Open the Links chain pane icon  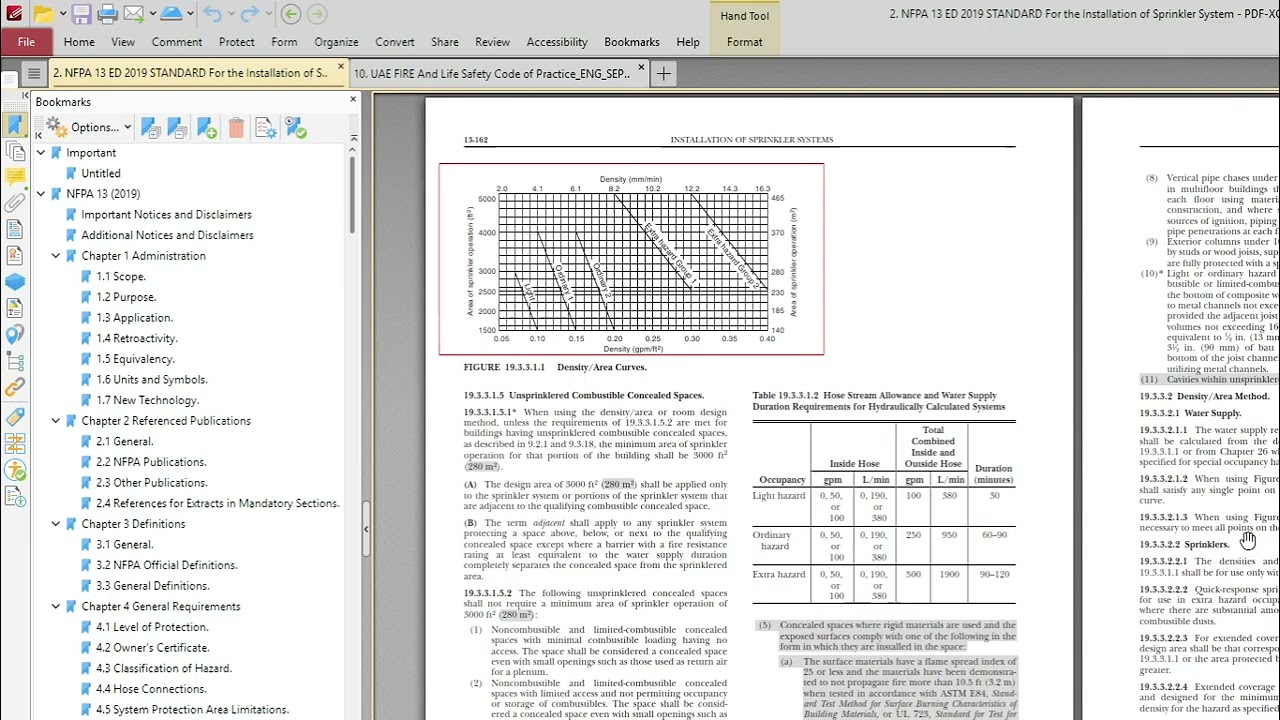tap(14, 387)
